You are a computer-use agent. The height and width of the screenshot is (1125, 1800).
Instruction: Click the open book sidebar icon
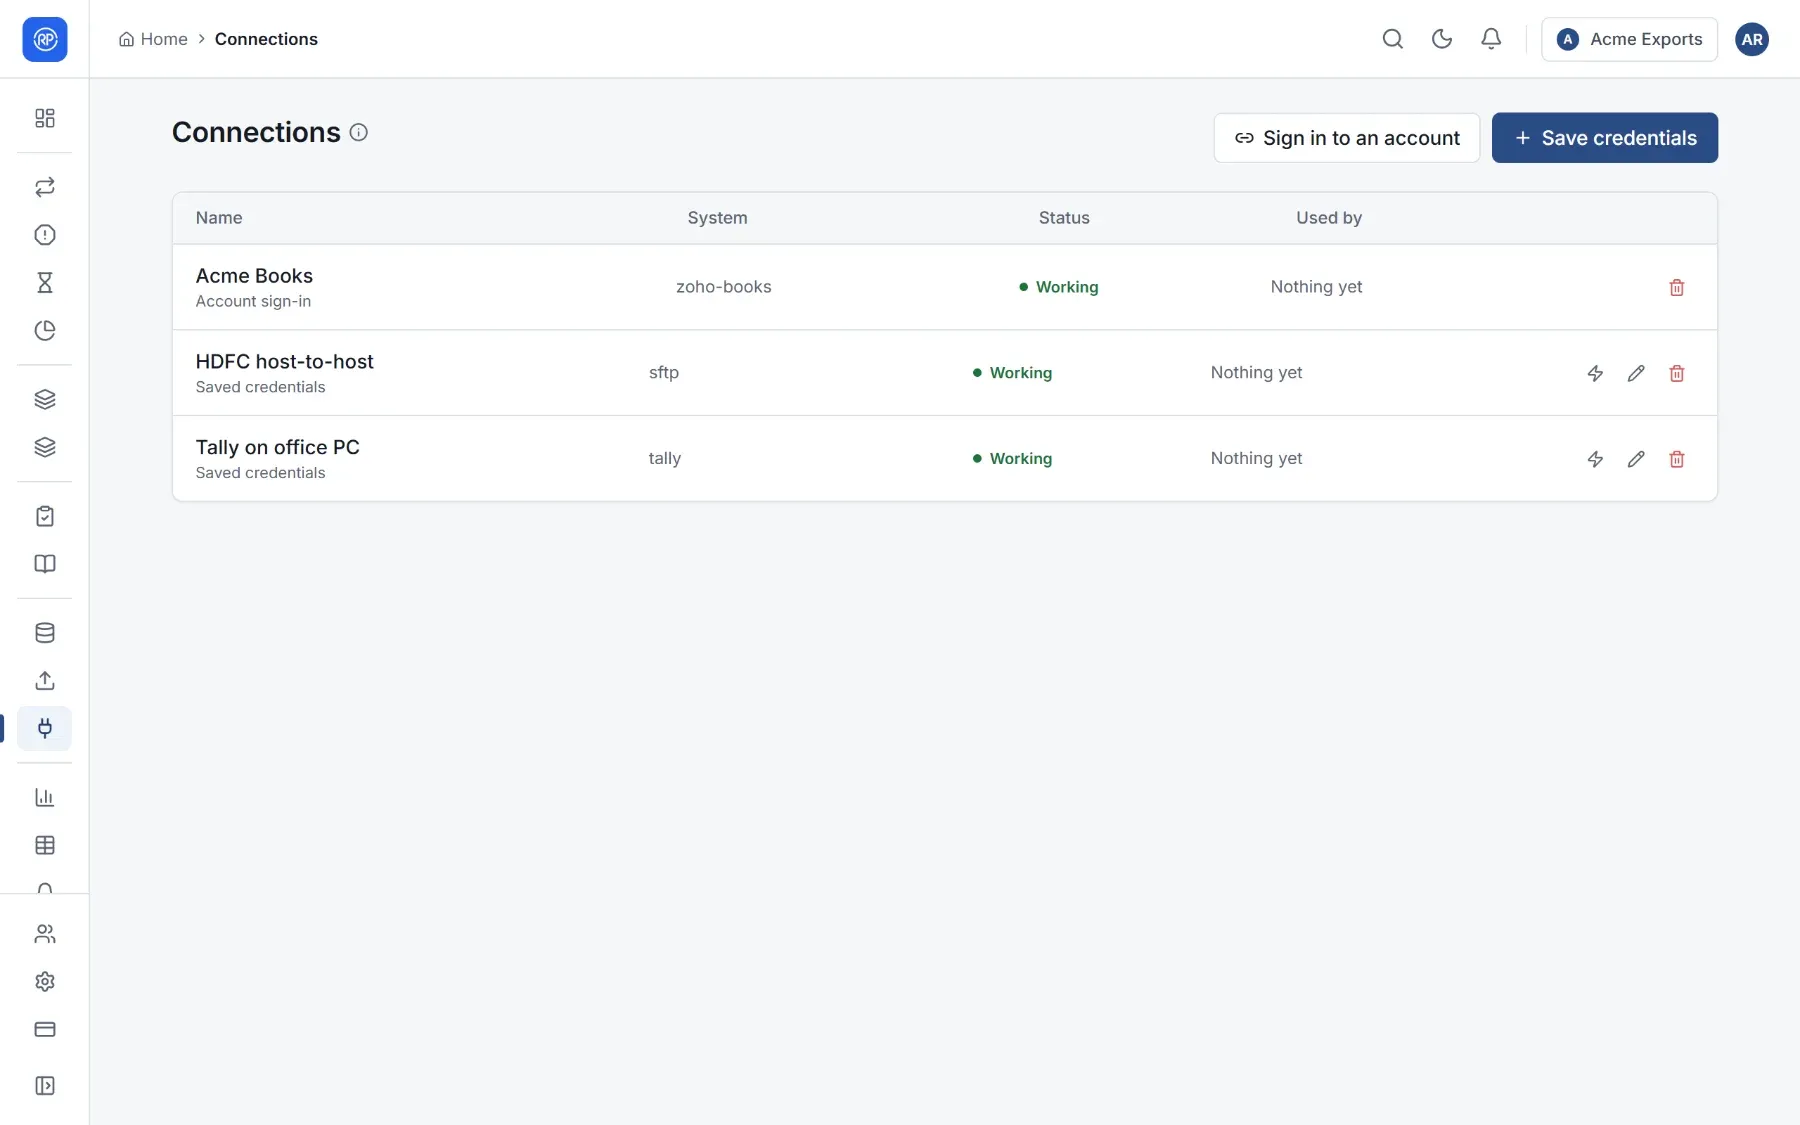point(45,564)
